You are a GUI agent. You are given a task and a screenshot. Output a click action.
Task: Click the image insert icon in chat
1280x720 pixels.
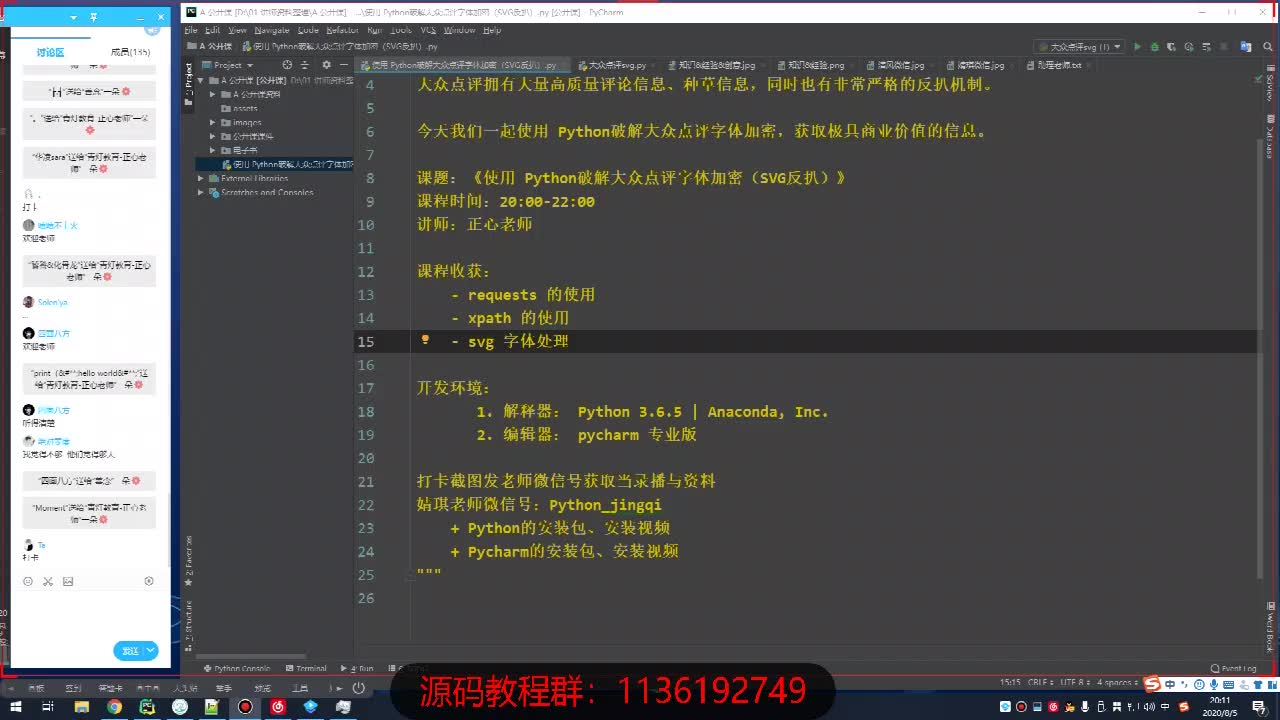(68, 581)
